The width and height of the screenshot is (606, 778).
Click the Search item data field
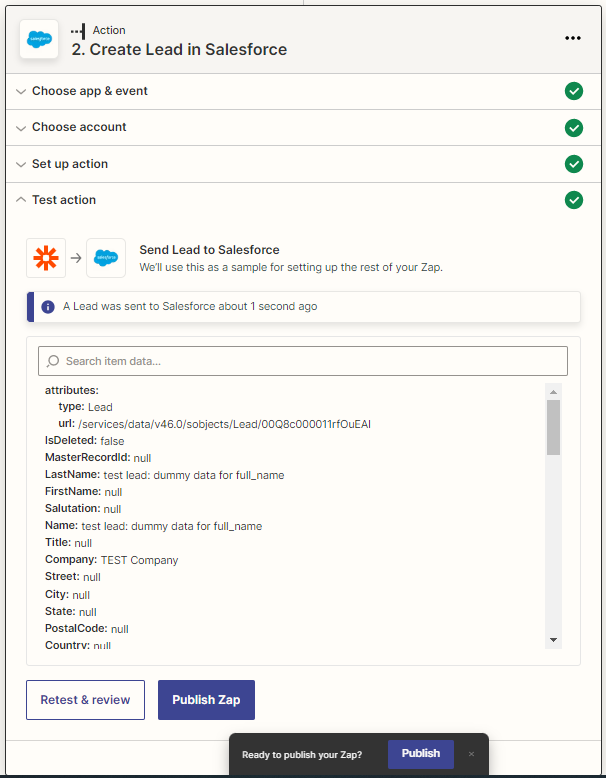(x=303, y=361)
